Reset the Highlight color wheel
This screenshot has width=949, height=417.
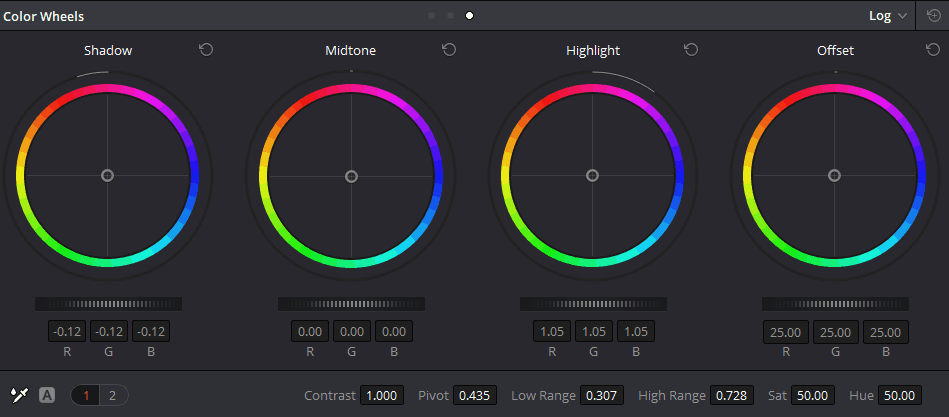[x=691, y=50]
